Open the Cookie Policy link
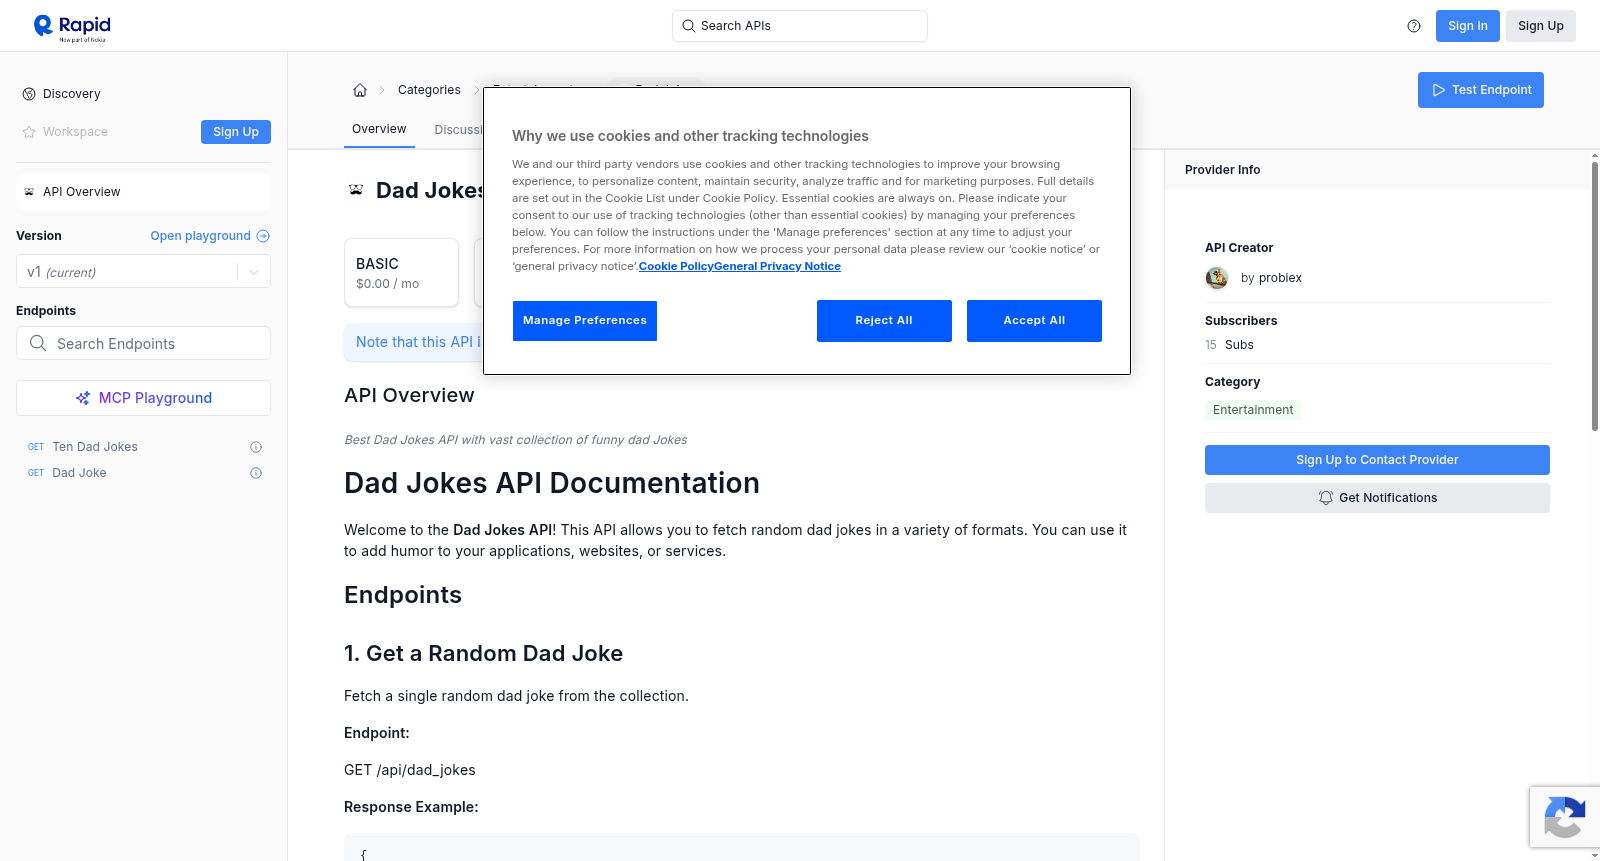This screenshot has width=1600, height=861. click(x=676, y=266)
